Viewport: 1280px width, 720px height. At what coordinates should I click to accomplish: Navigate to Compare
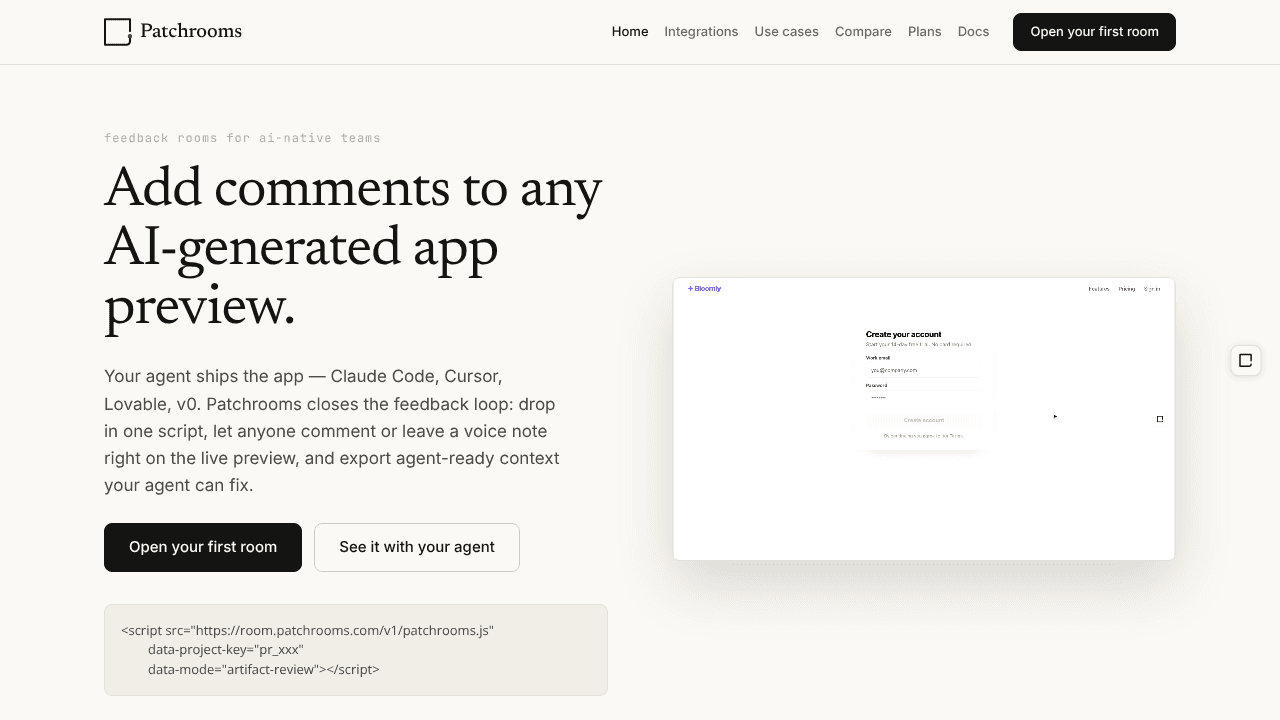click(x=863, y=32)
